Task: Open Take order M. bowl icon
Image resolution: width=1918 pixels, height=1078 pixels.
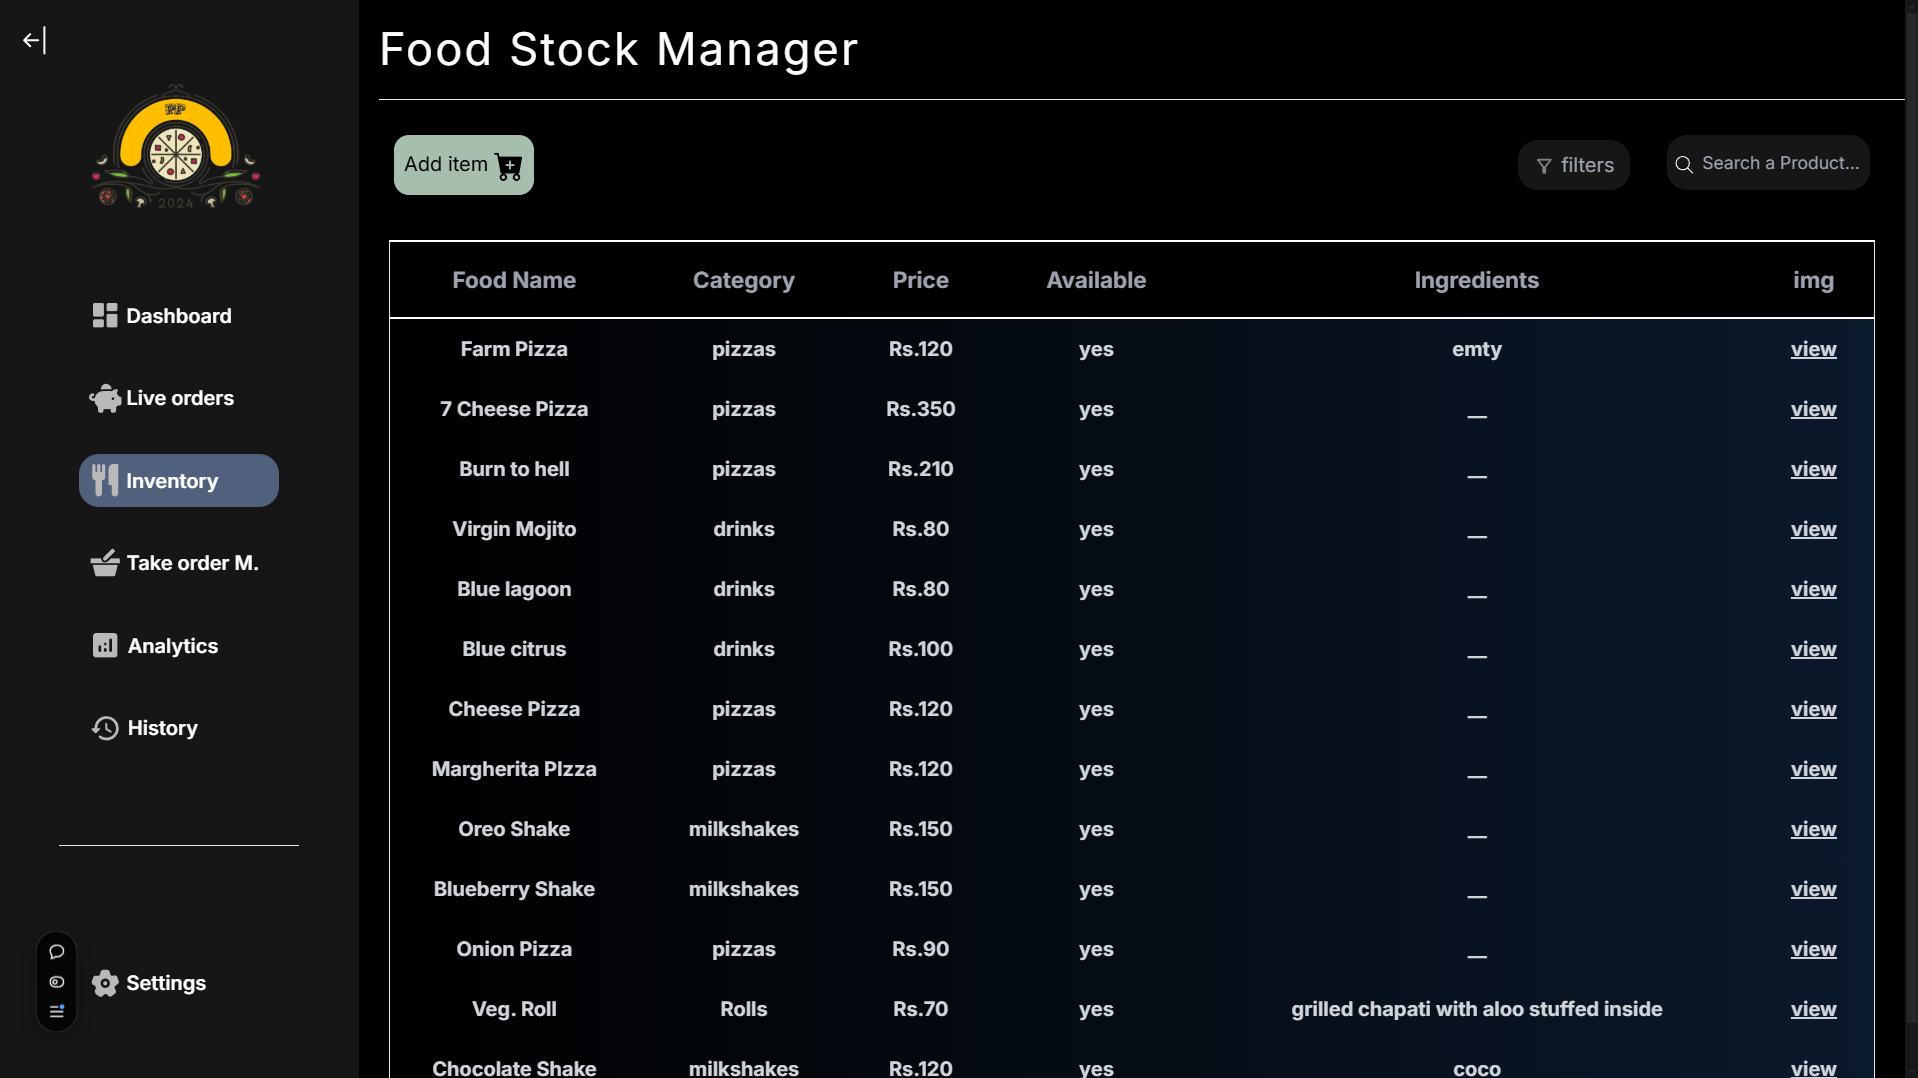Action: coord(105,563)
